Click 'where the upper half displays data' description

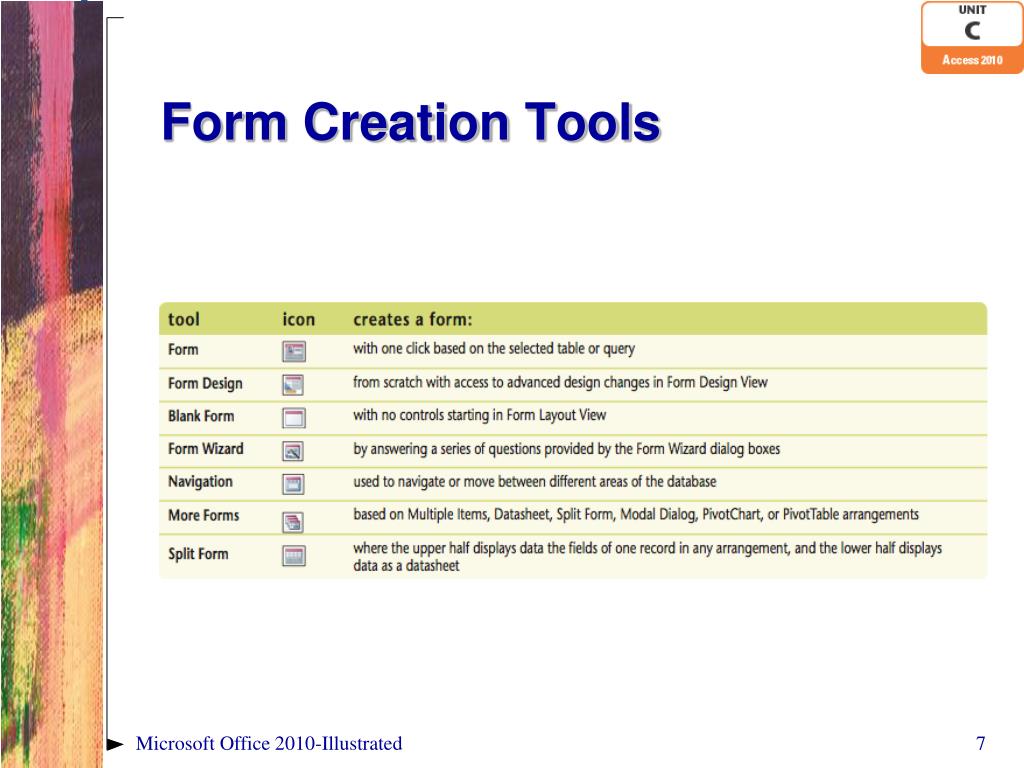point(647,556)
